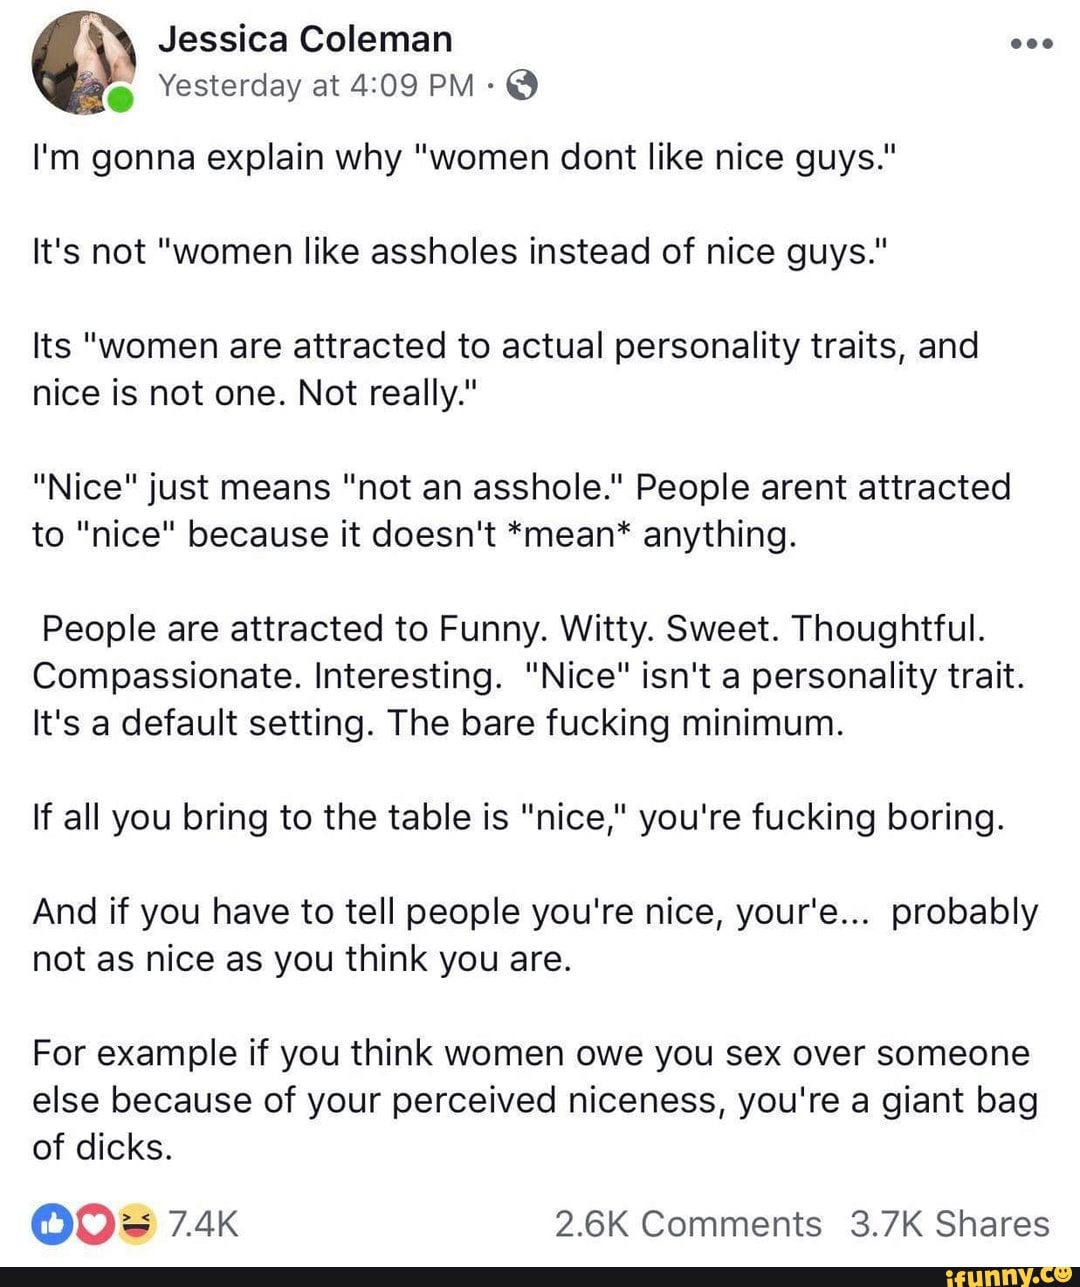View the 3.7K Shares list
The image size is (1080, 1287).
click(x=949, y=1223)
